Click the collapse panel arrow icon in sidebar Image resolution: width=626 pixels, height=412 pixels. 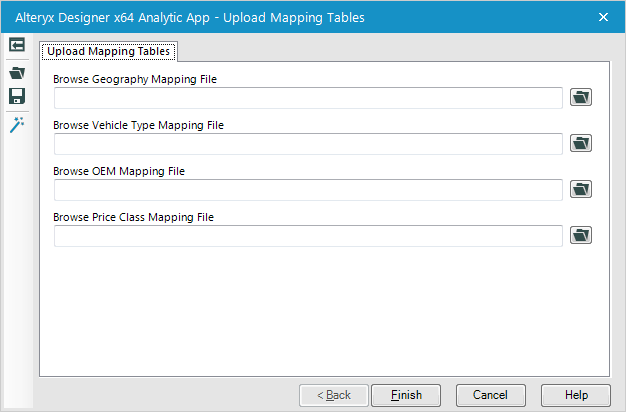(x=16, y=45)
